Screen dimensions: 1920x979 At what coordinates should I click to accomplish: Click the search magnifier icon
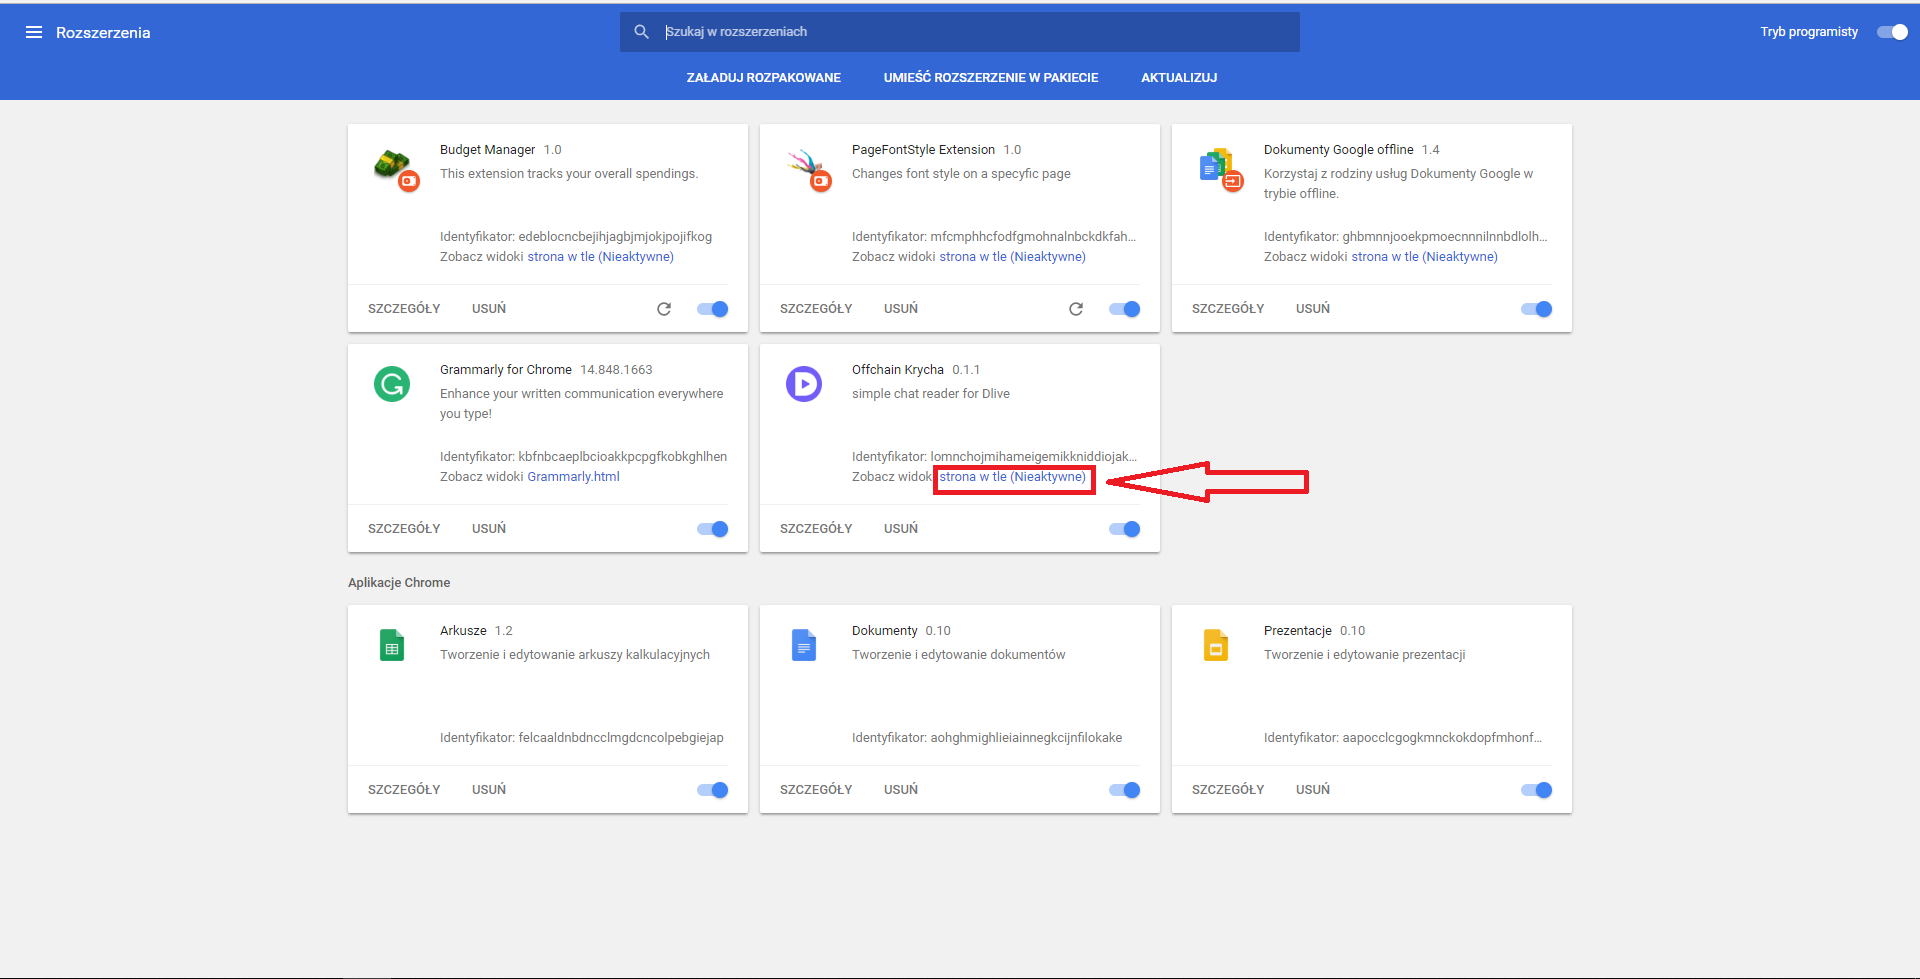pos(642,32)
